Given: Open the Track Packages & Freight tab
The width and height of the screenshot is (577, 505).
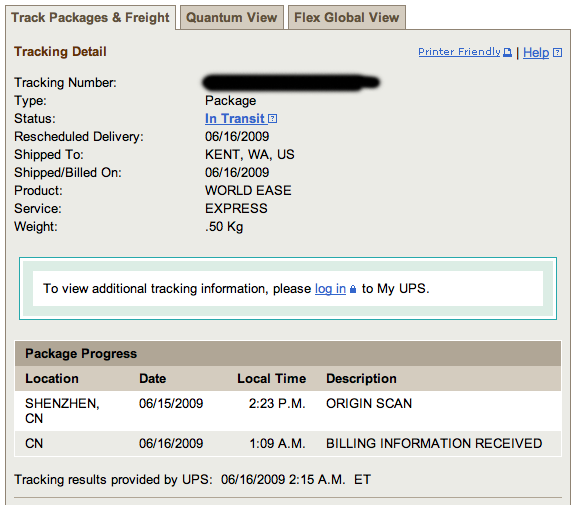Looking at the screenshot, I should pyautogui.click(x=91, y=17).
